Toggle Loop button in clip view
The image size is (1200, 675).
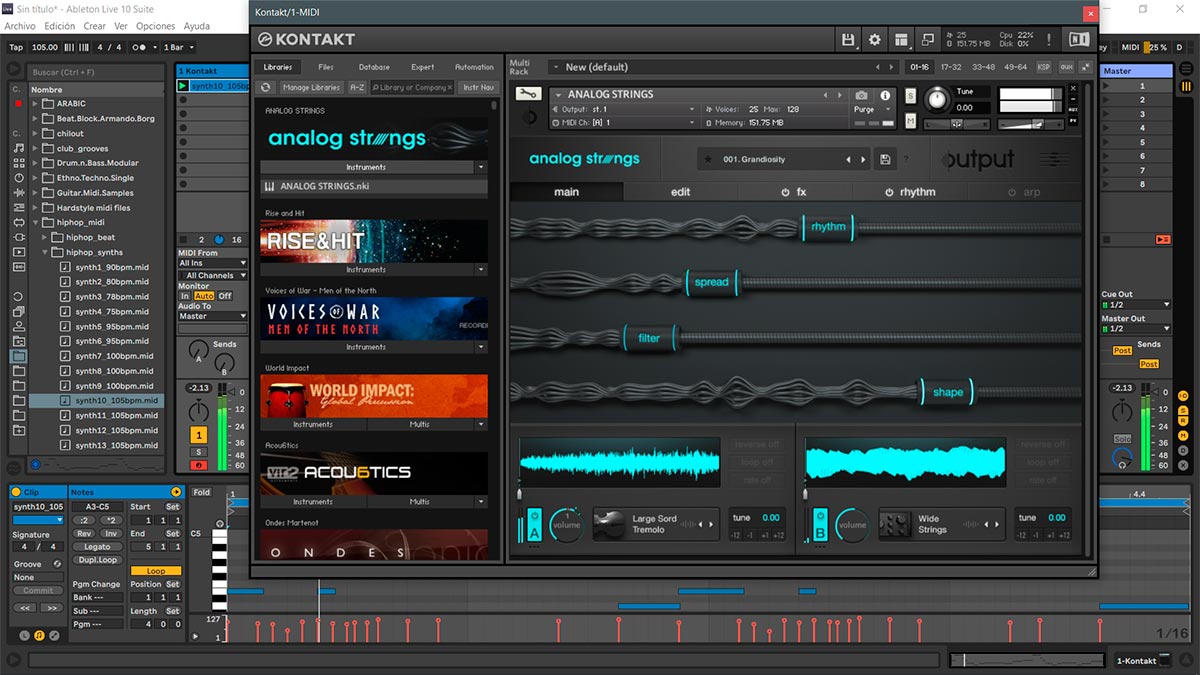click(x=156, y=571)
